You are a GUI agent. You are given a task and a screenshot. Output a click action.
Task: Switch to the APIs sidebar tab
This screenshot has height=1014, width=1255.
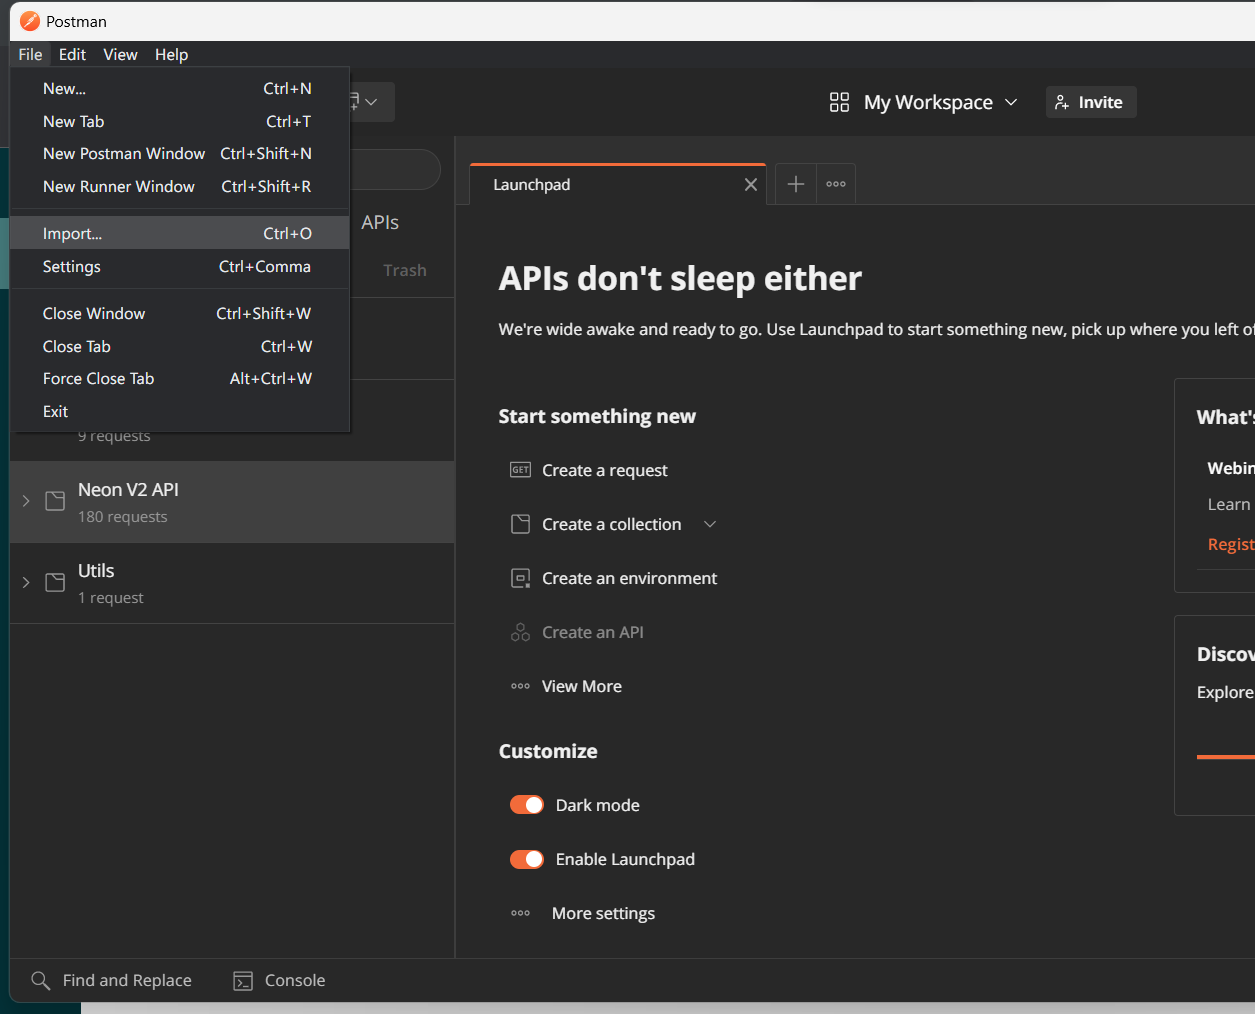[380, 222]
